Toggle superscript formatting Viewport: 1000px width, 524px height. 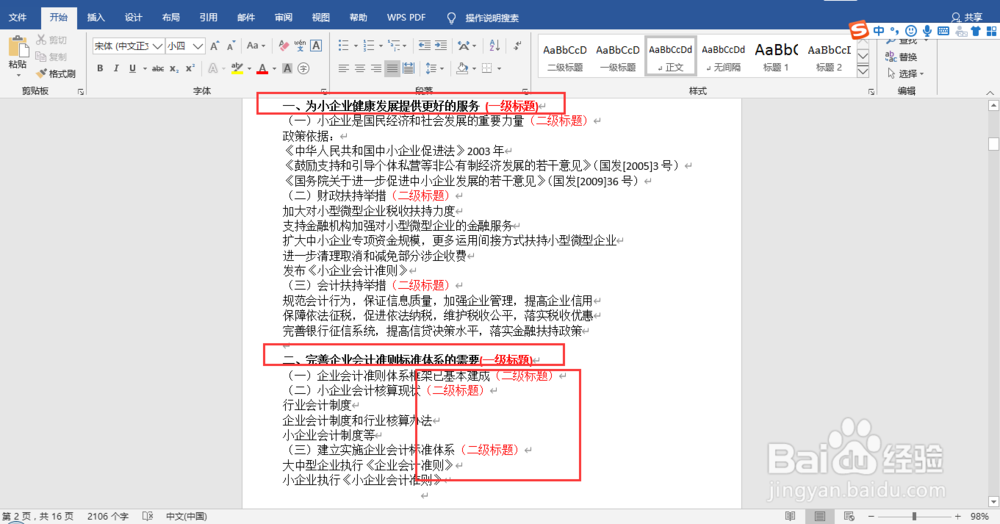[x=190, y=68]
